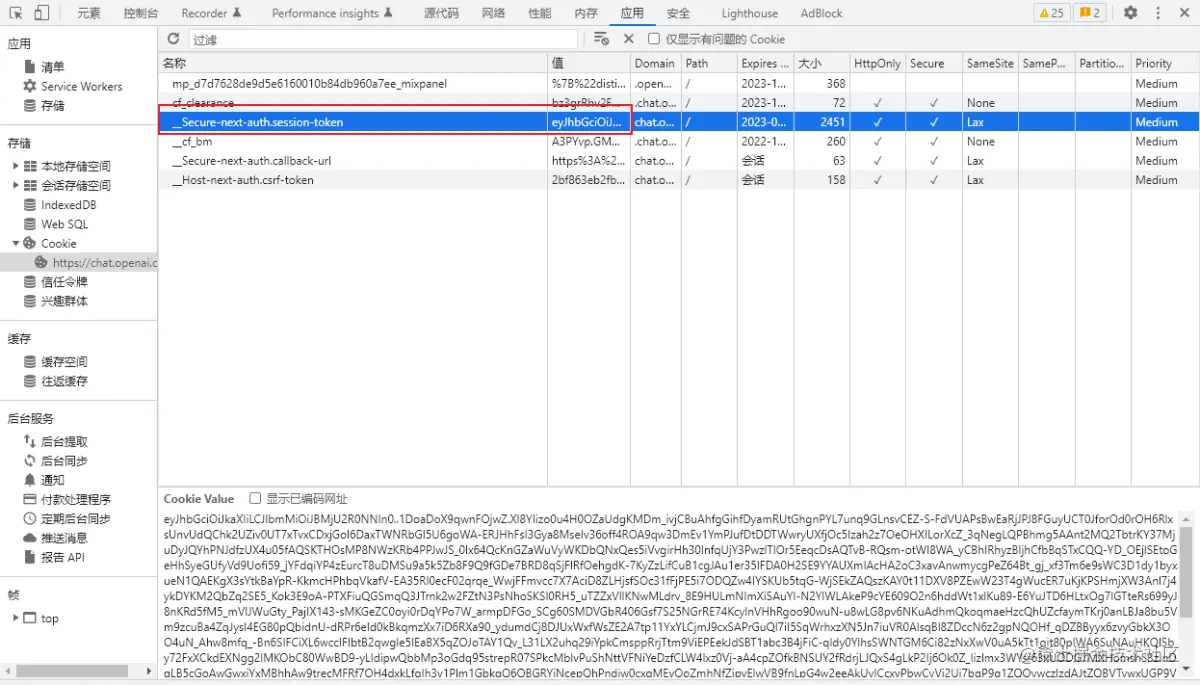This screenshot has height=685, width=1200.
Task: Open 往返缓存 in the sidebar
Action: tap(64, 381)
